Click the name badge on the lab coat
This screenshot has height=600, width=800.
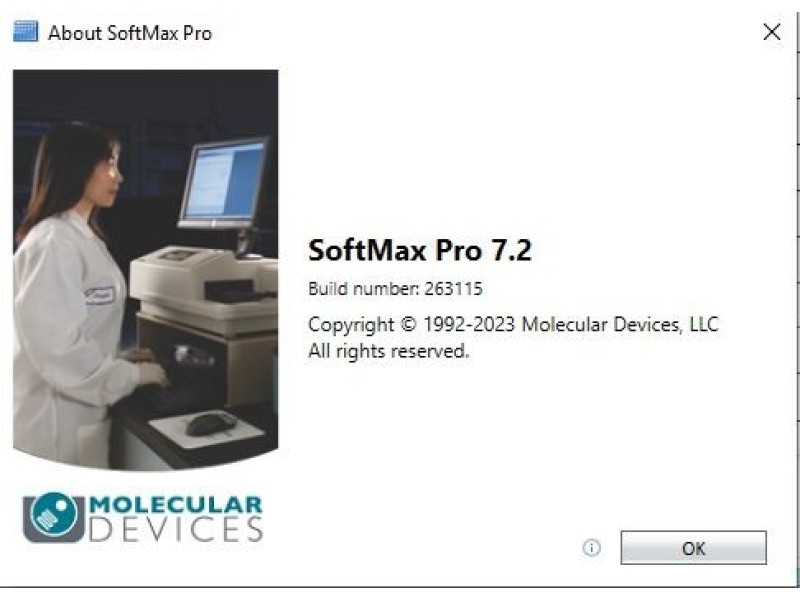pyautogui.click(x=99, y=295)
